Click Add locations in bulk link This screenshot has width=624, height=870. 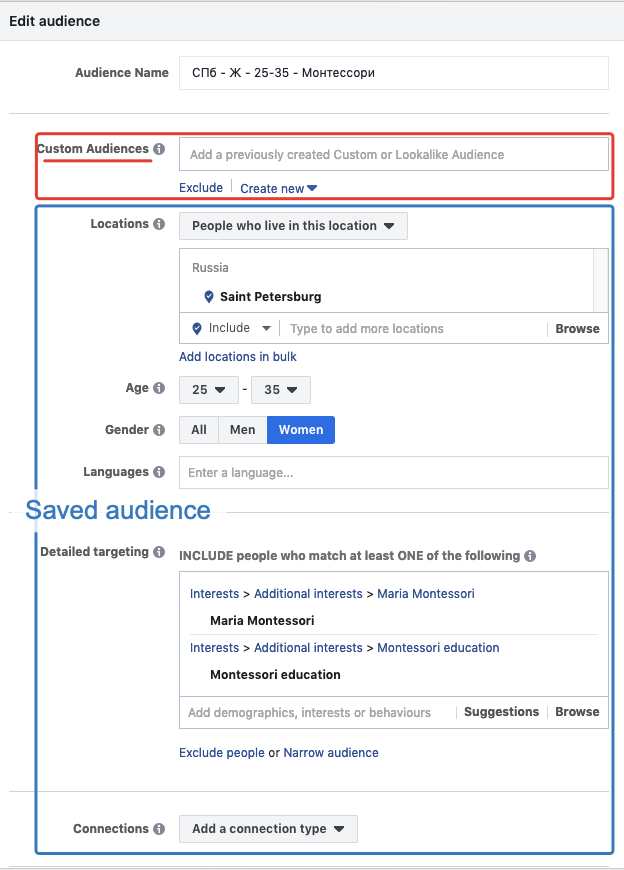(x=237, y=357)
